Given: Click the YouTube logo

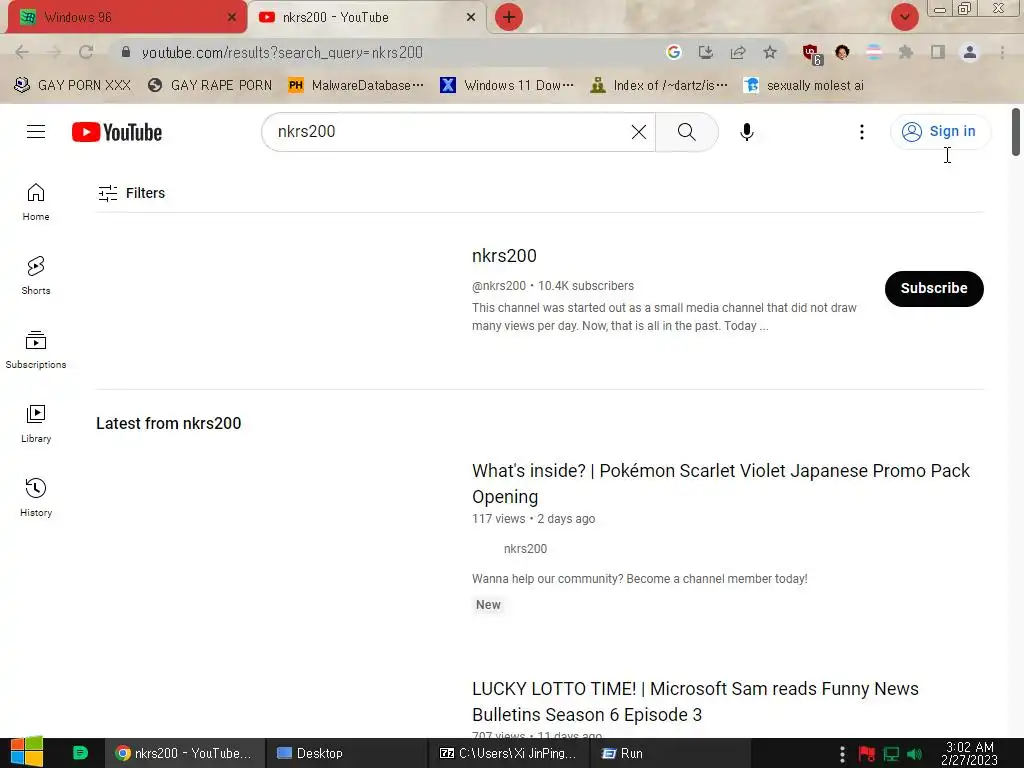Looking at the screenshot, I should (117, 132).
